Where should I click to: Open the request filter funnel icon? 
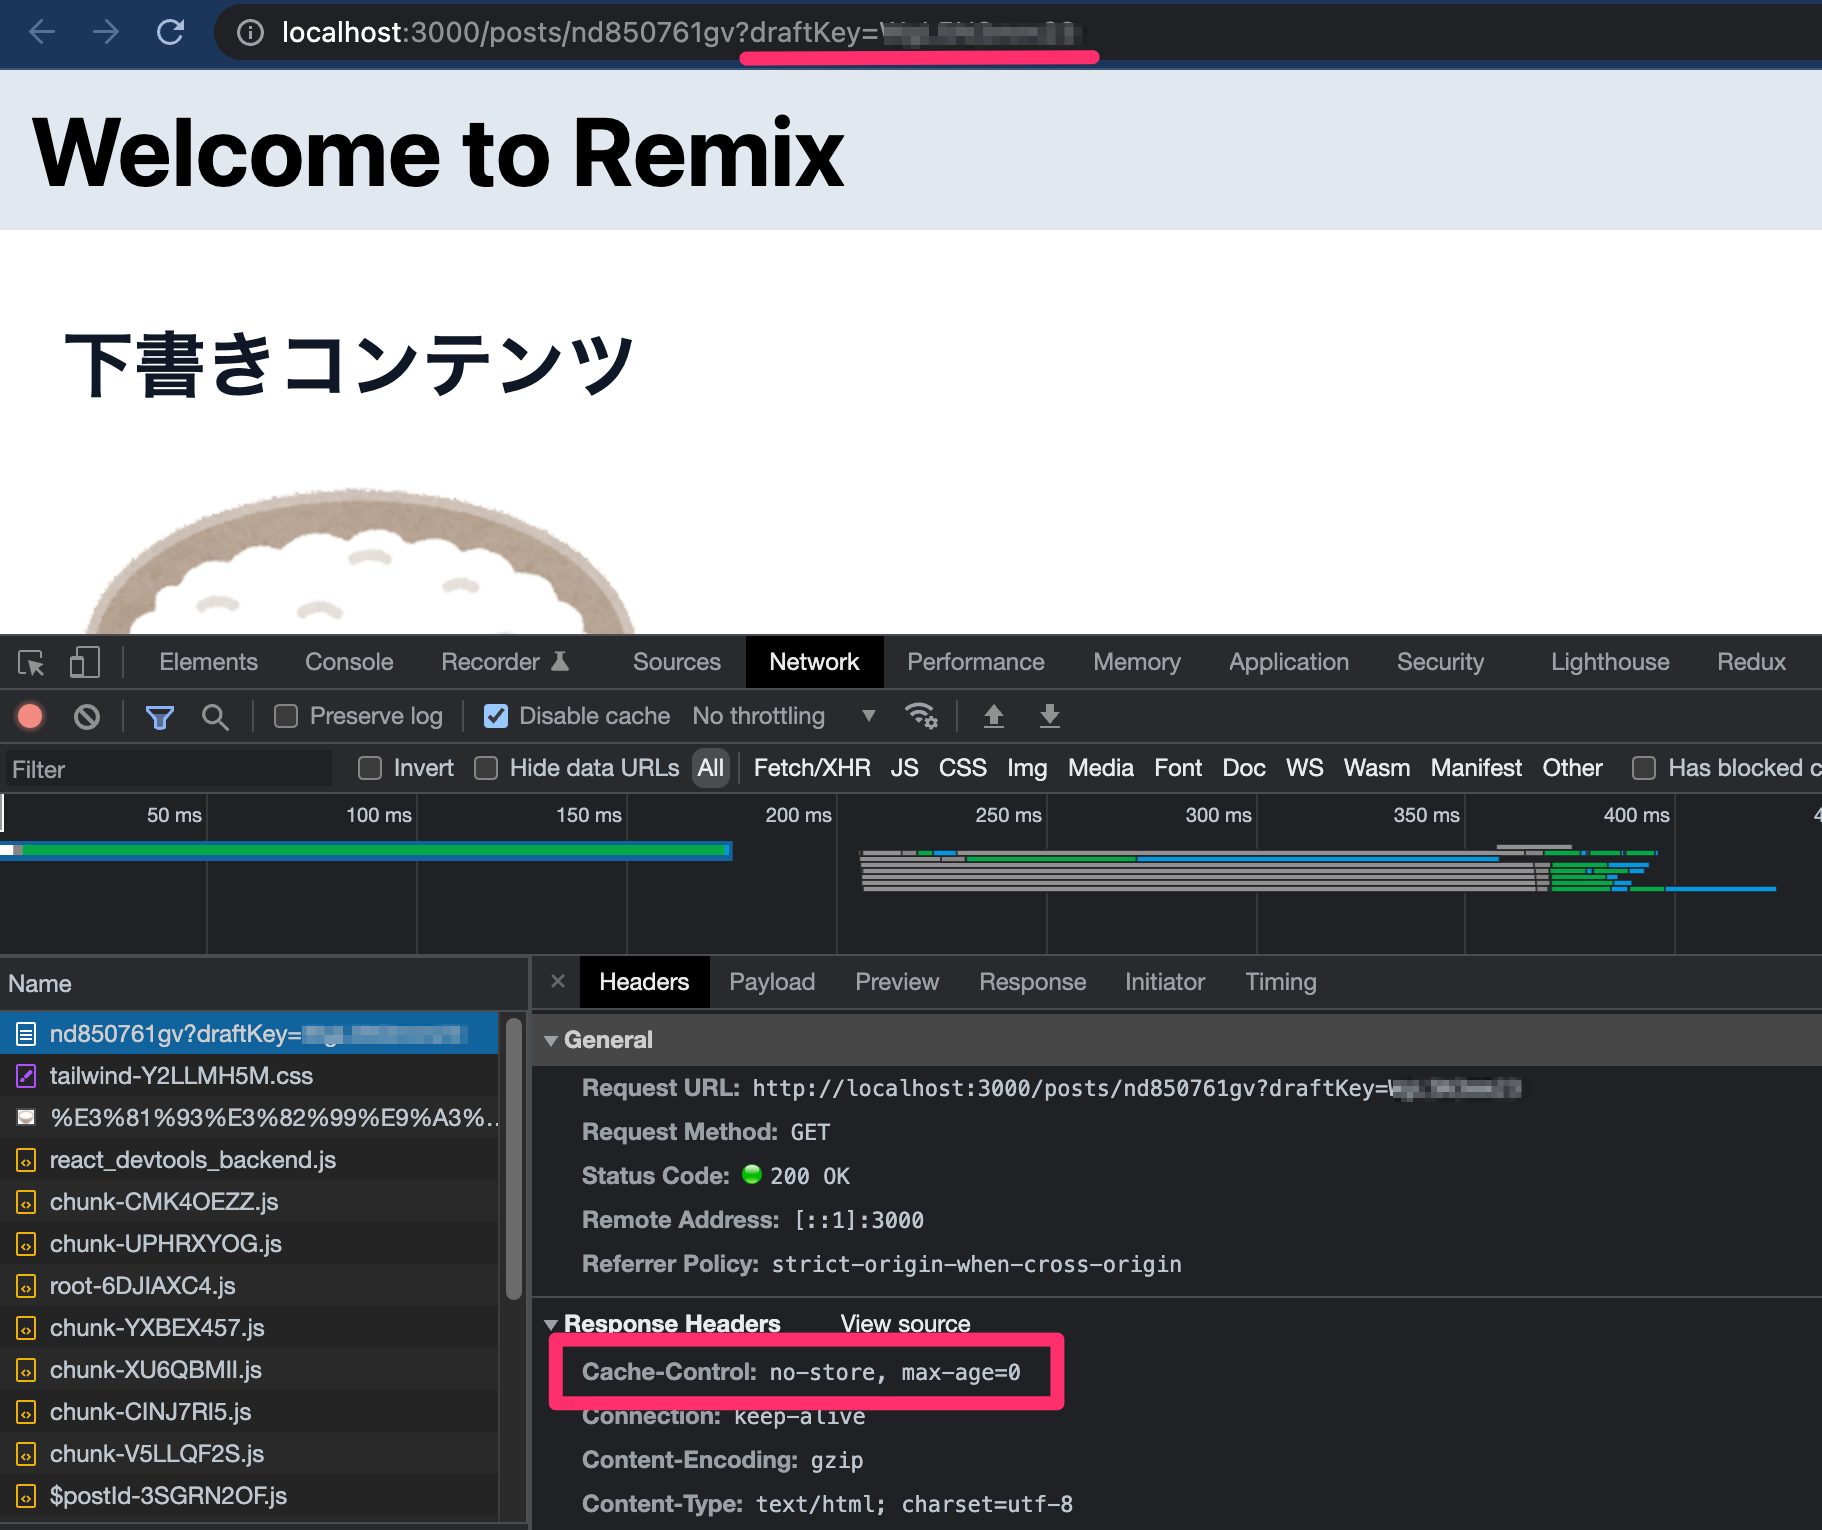pos(159,716)
